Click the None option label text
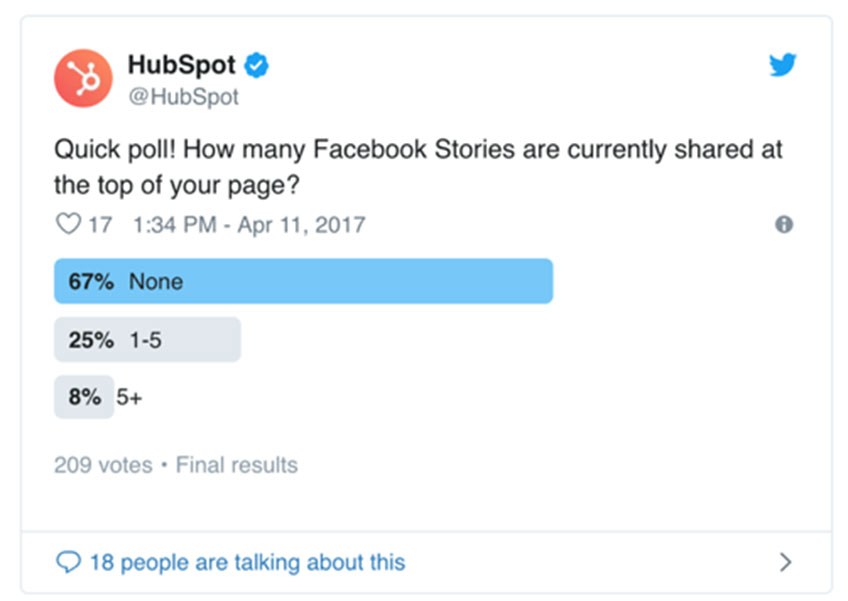Viewport: 848px width, 601px height. (x=156, y=282)
